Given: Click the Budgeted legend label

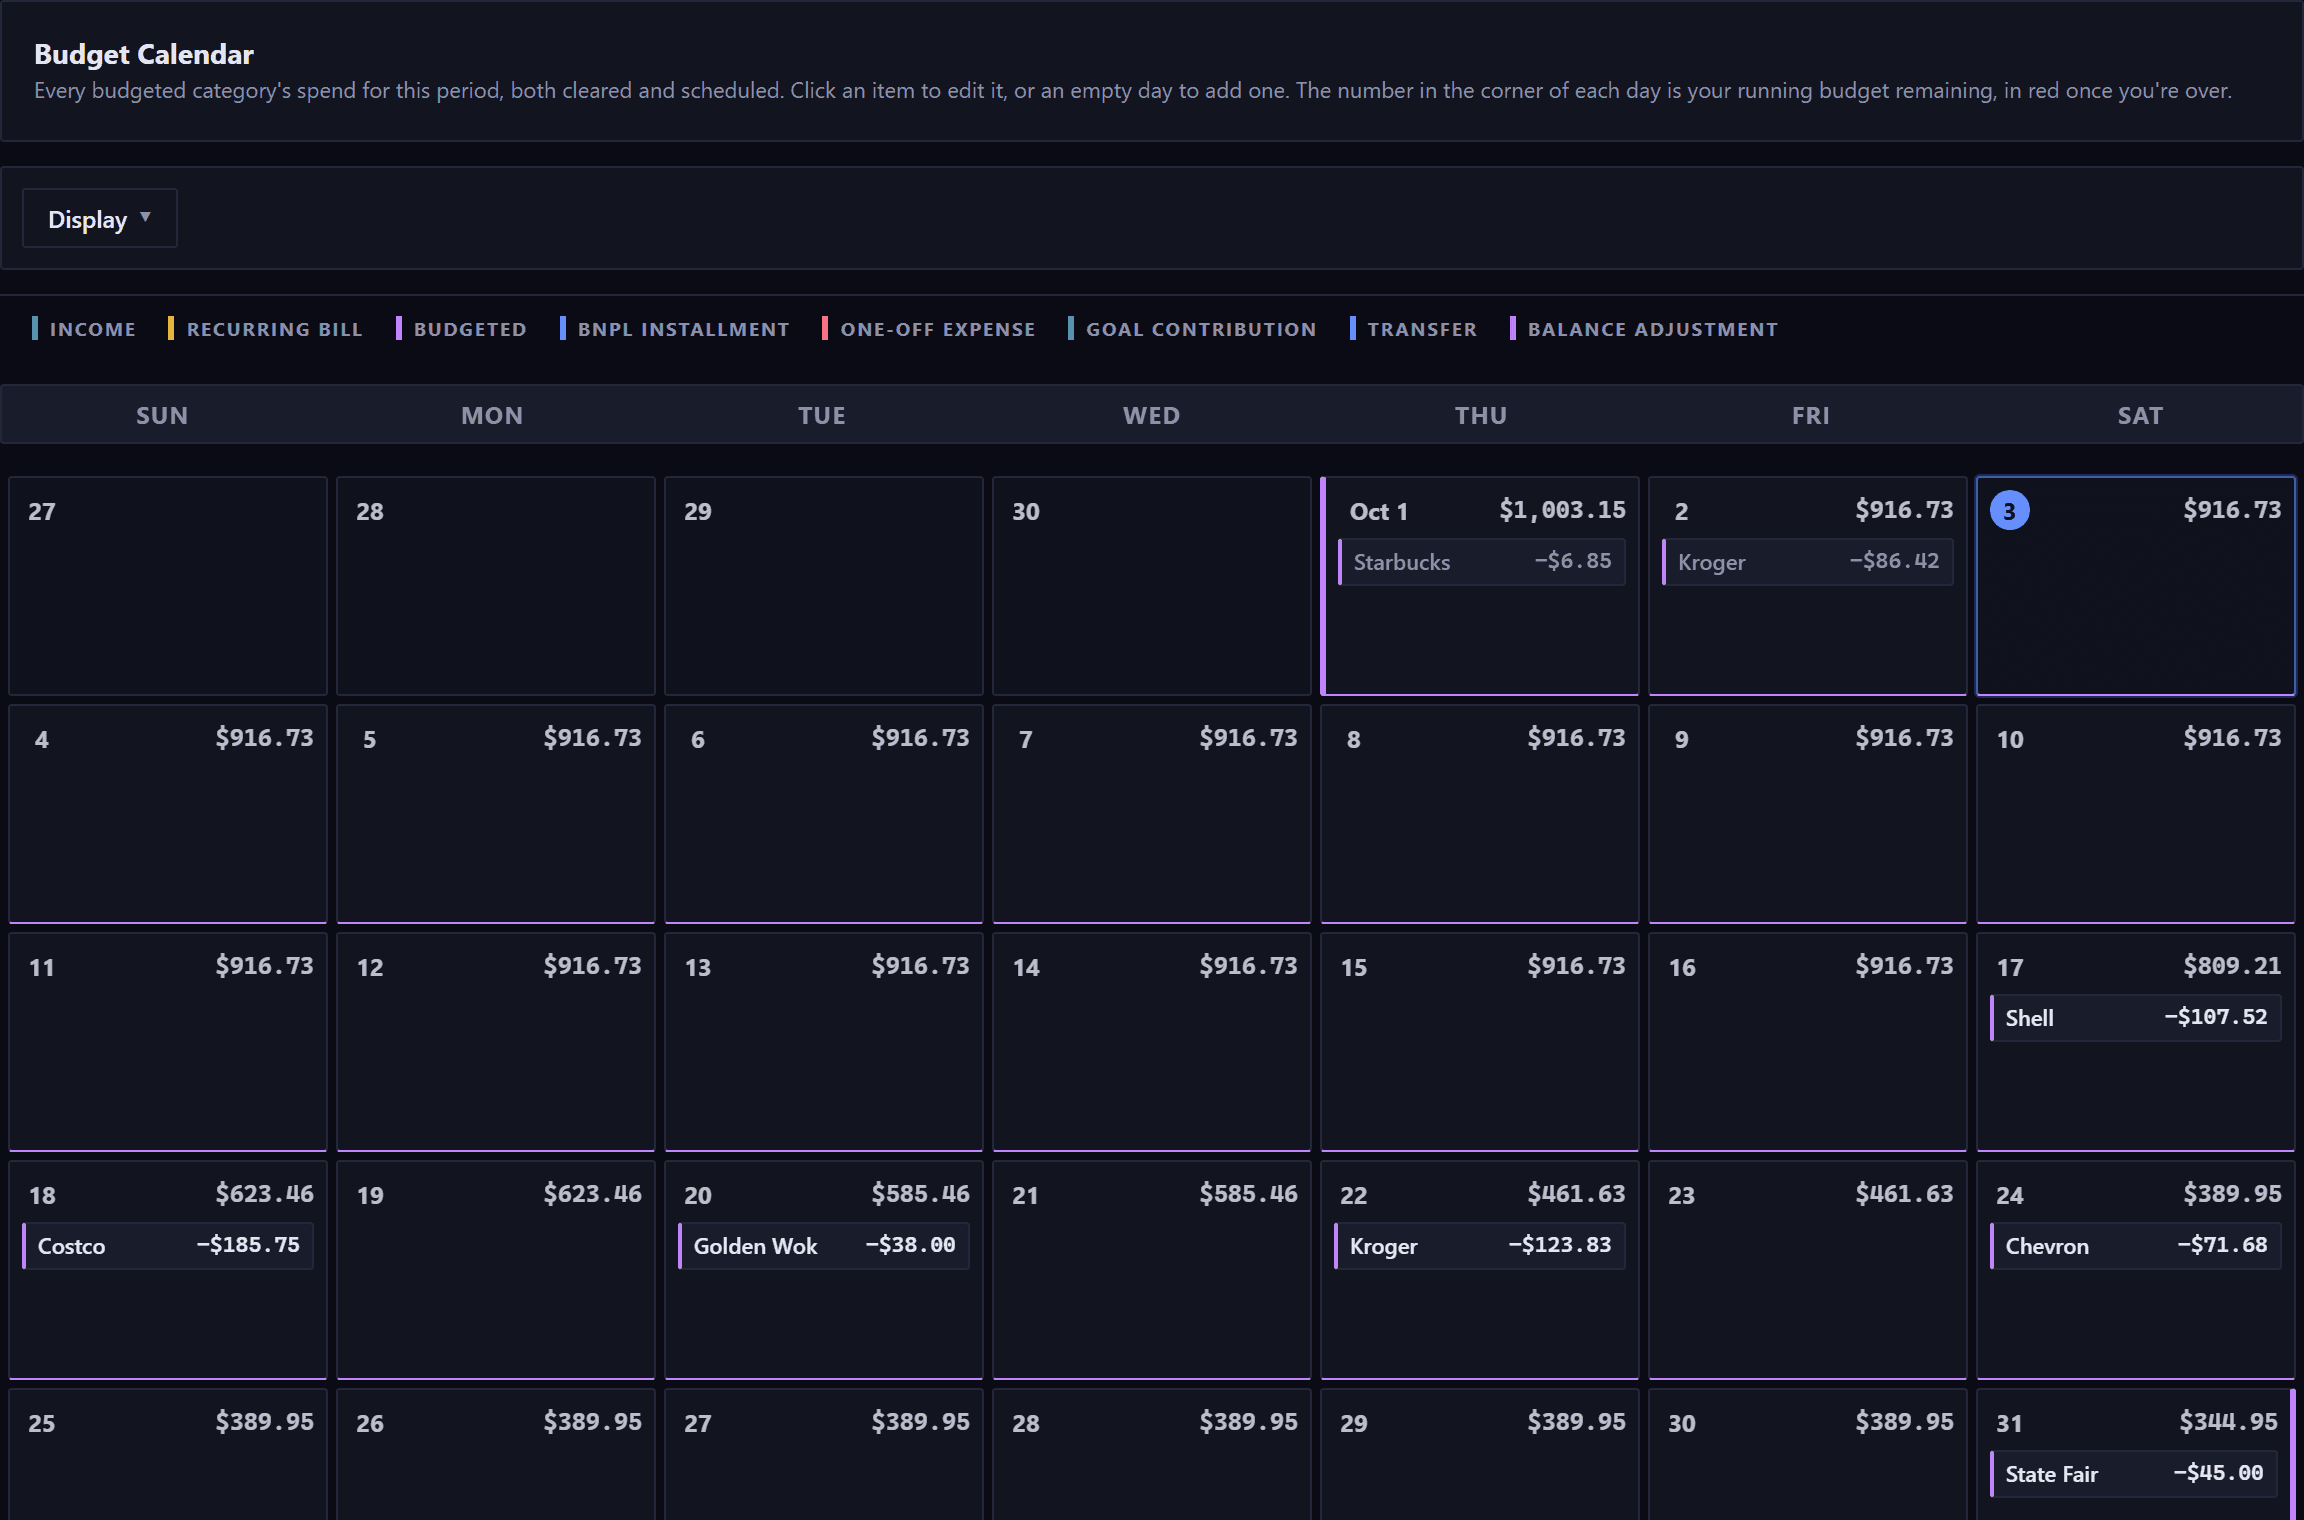Looking at the screenshot, I should coord(470,329).
